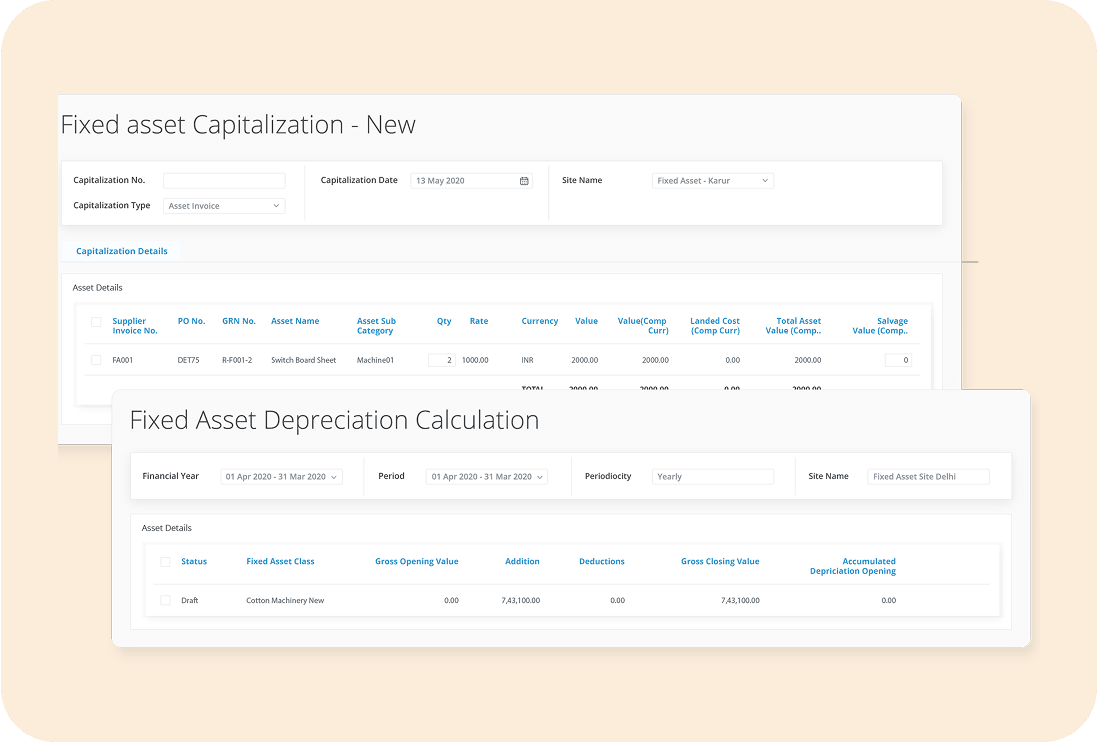Click the Qty input showing 2
The image size is (1097, 742).
tap(442, 360)
